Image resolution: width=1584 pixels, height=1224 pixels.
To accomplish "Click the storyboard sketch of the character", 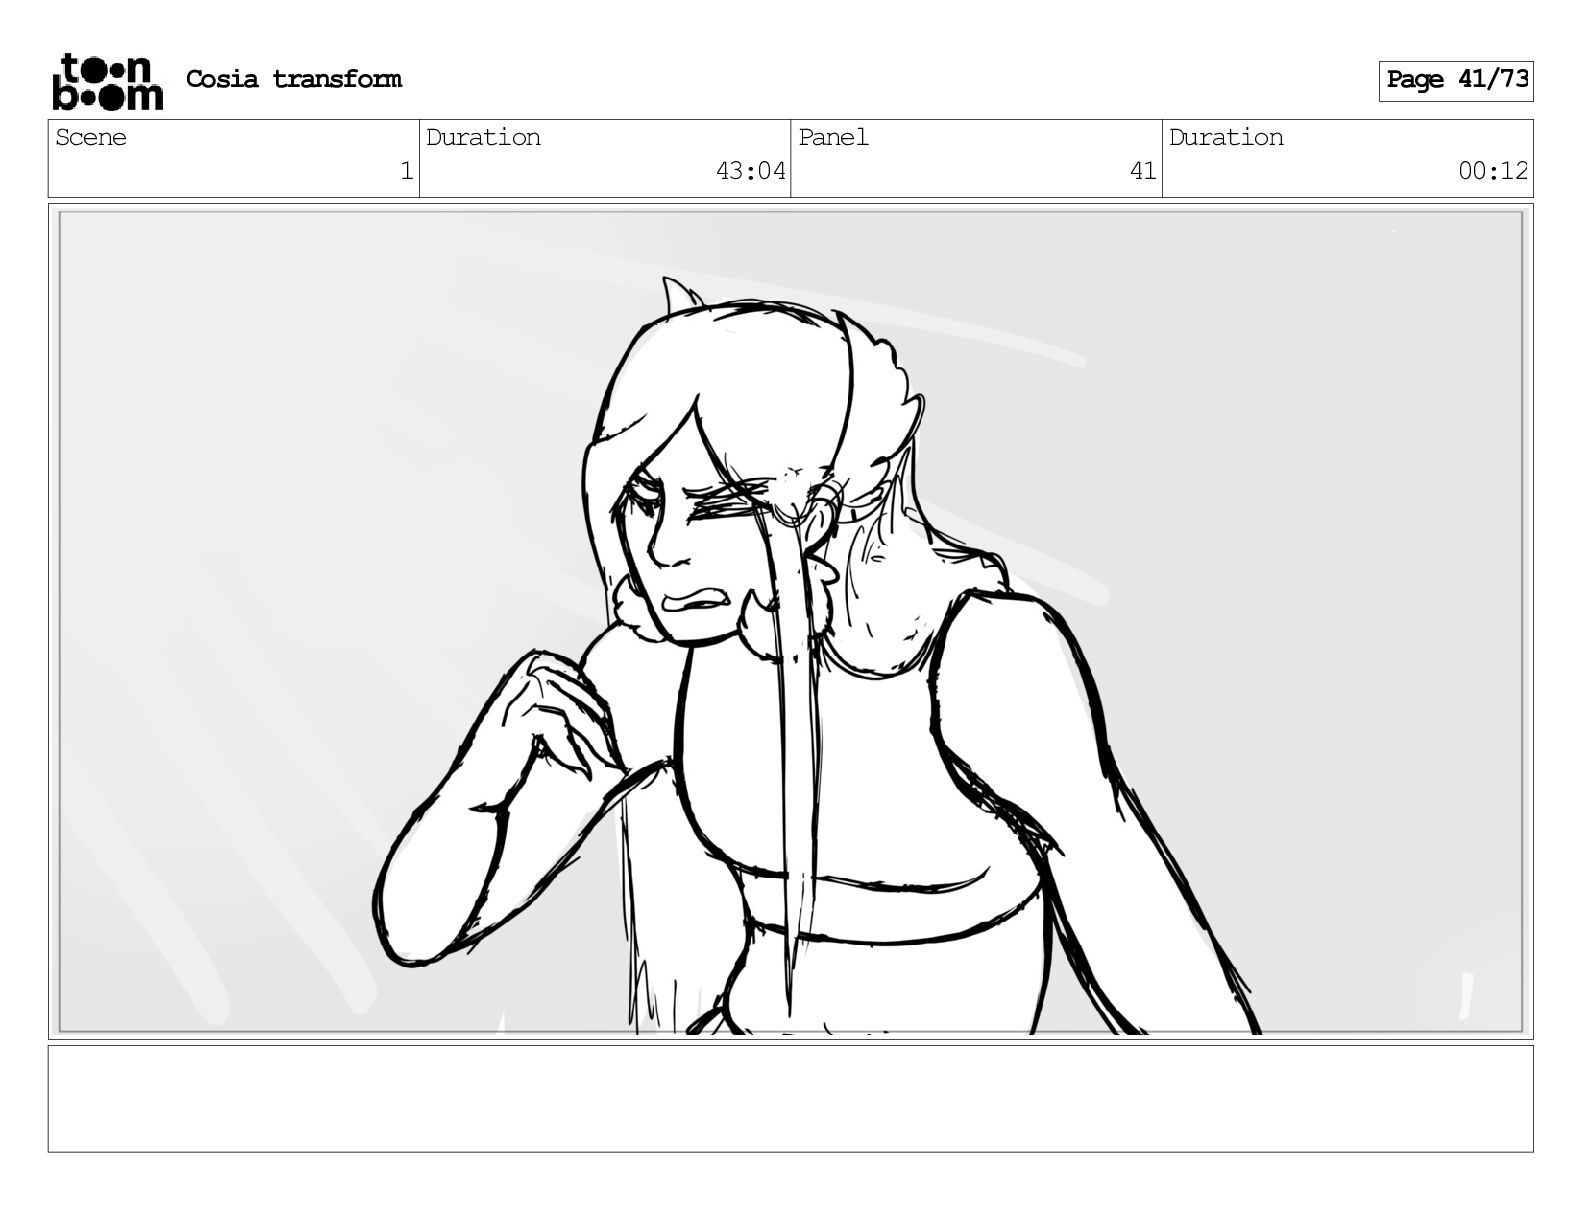I will point(790,621).
